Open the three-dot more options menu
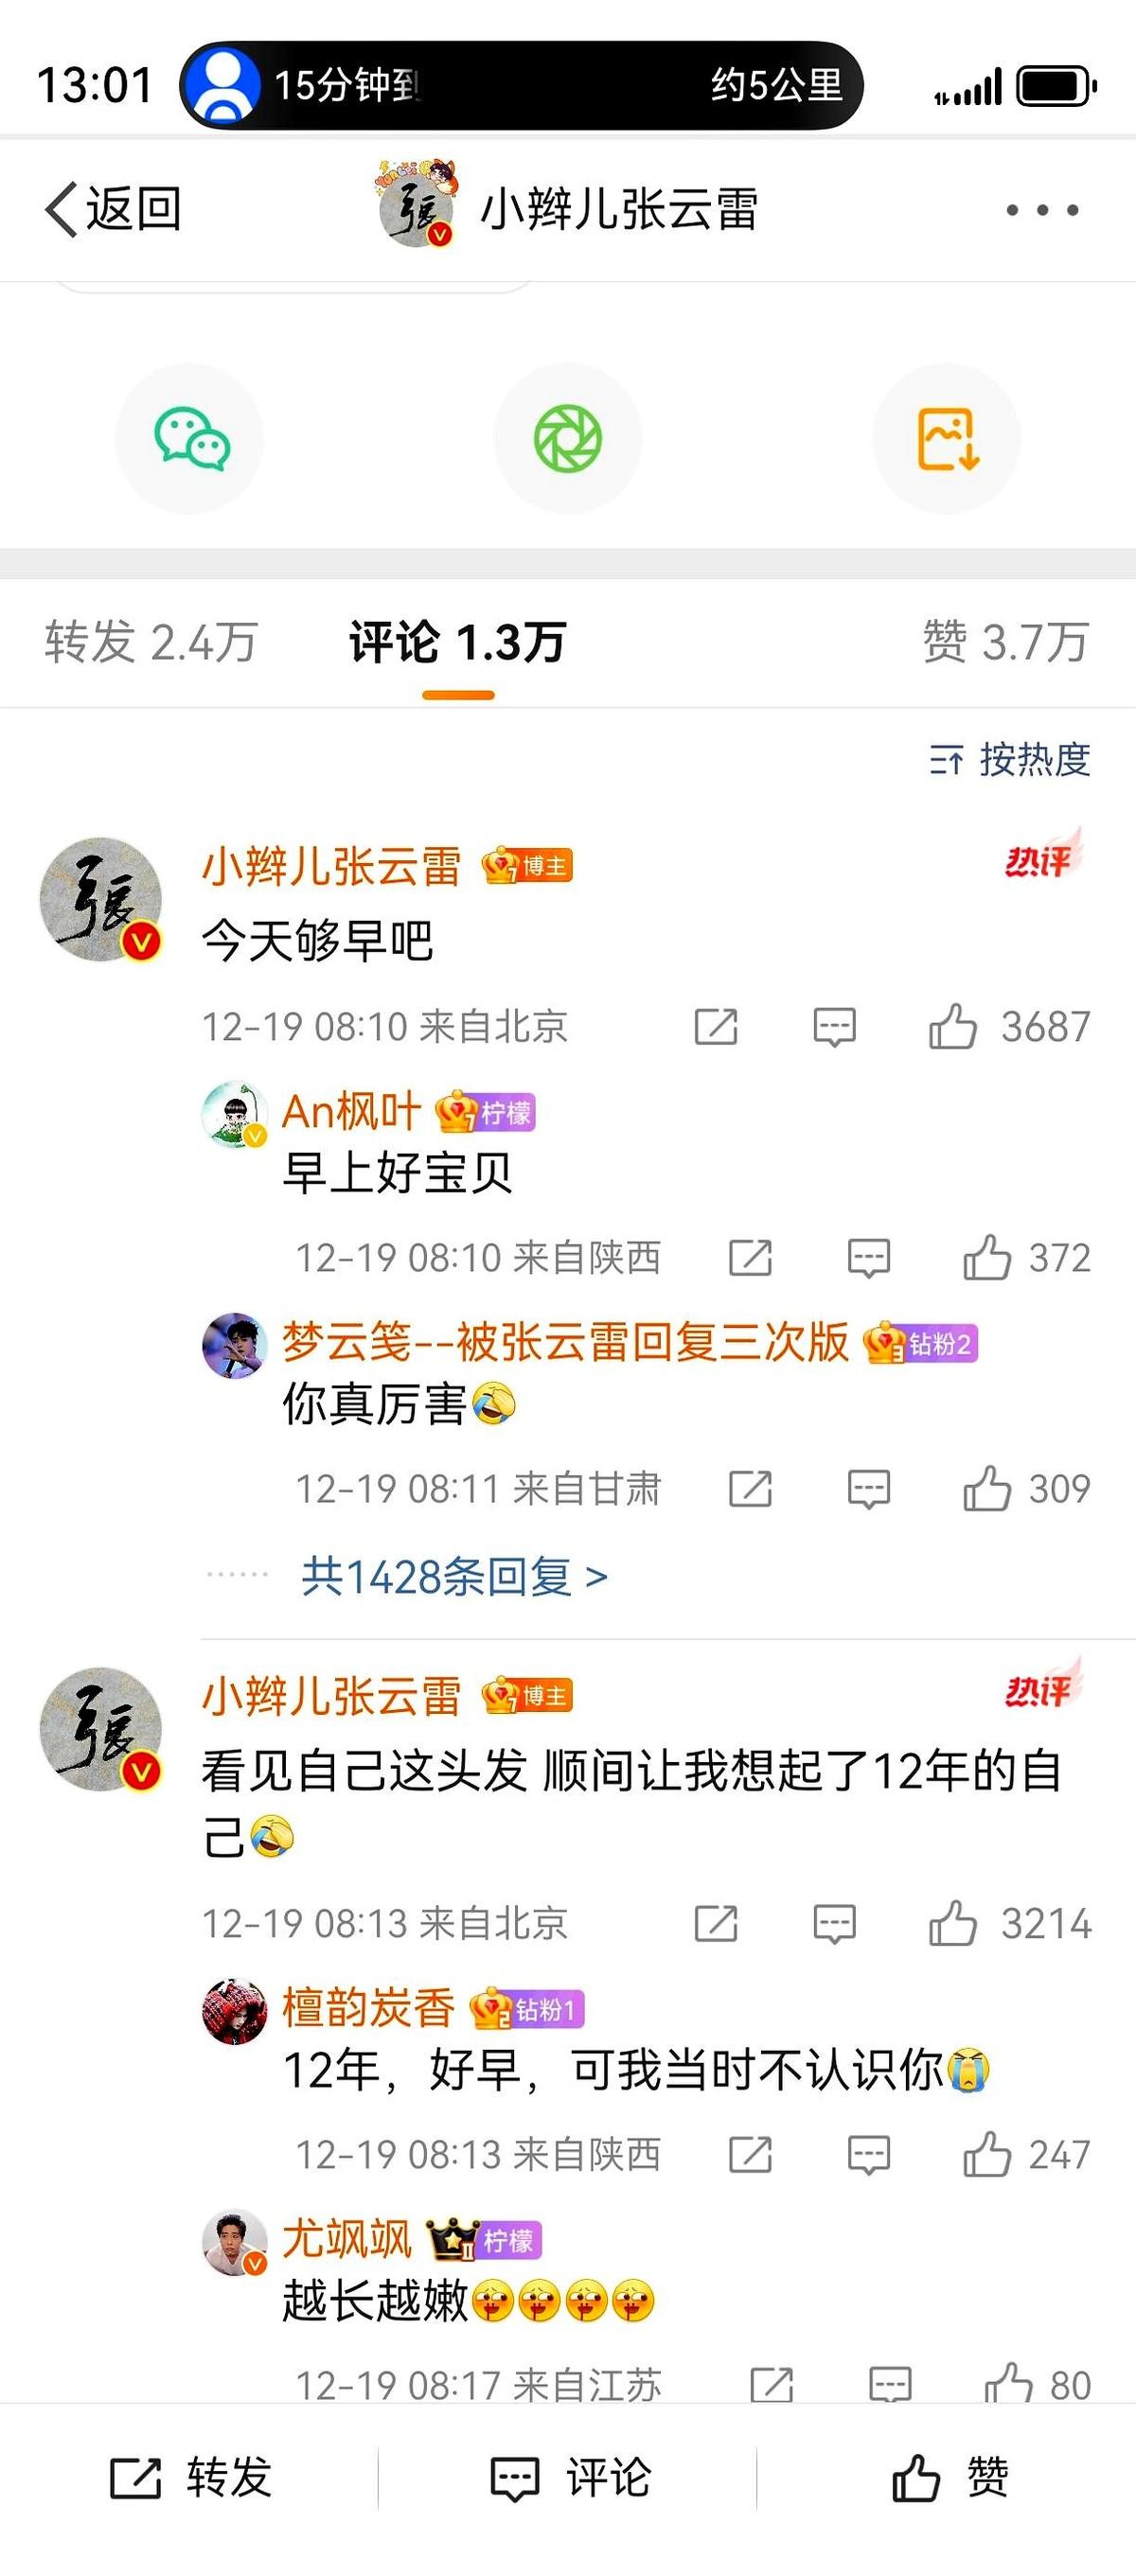This screenshot has height=2576, width=1136. (x=1042, y=210)
